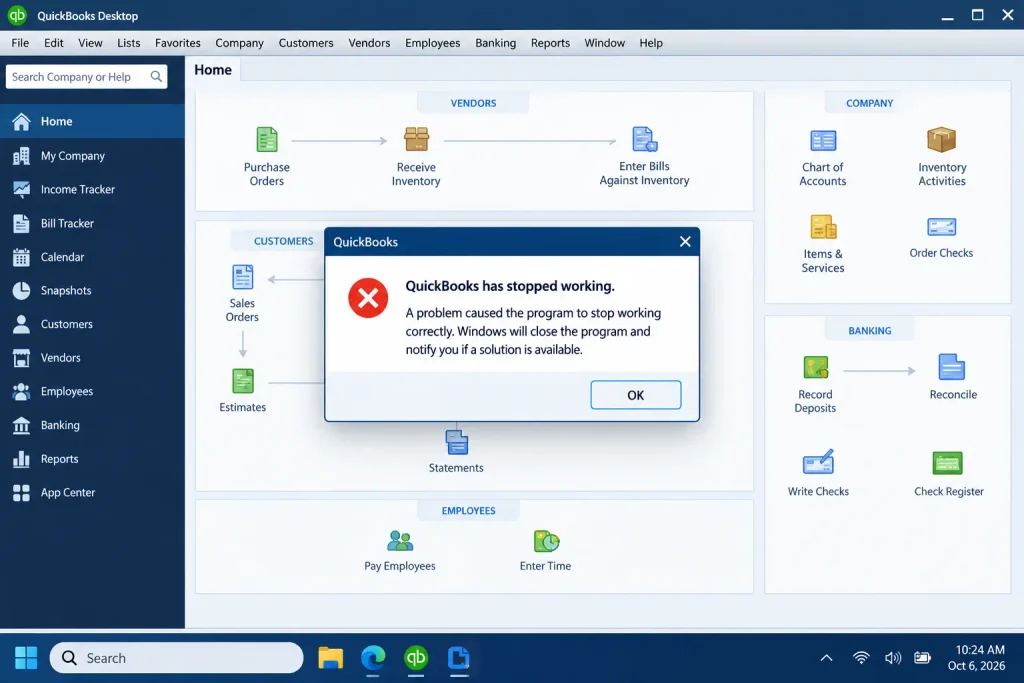Open the Estimates icon

(x=242, y=381)
